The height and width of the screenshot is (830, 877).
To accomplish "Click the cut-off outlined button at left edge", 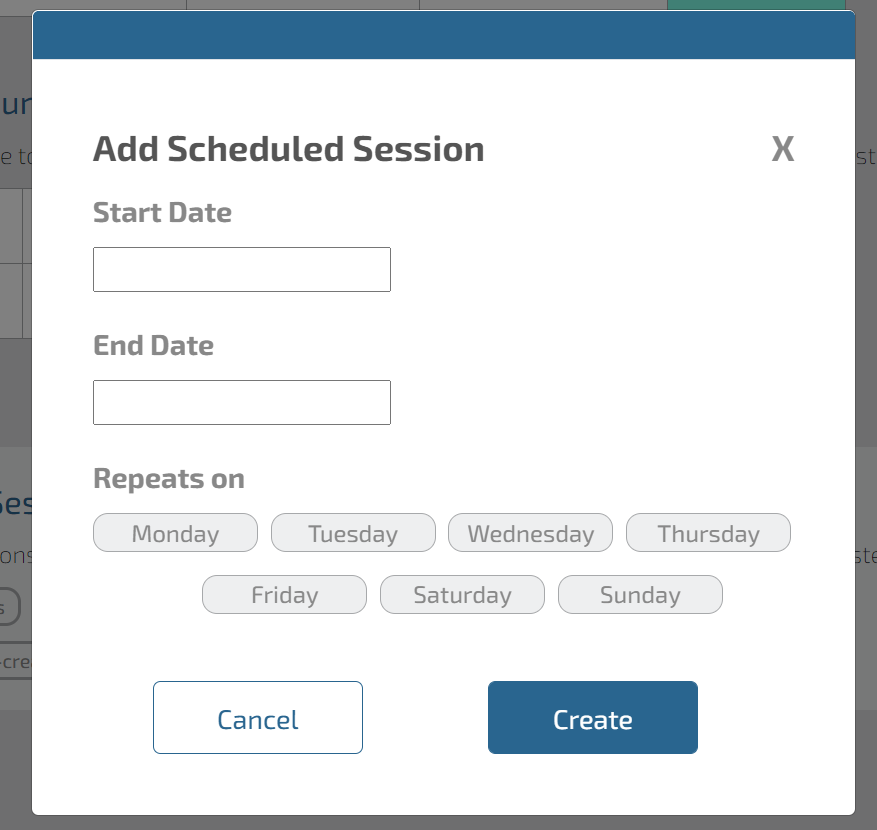I will (14, 662).
